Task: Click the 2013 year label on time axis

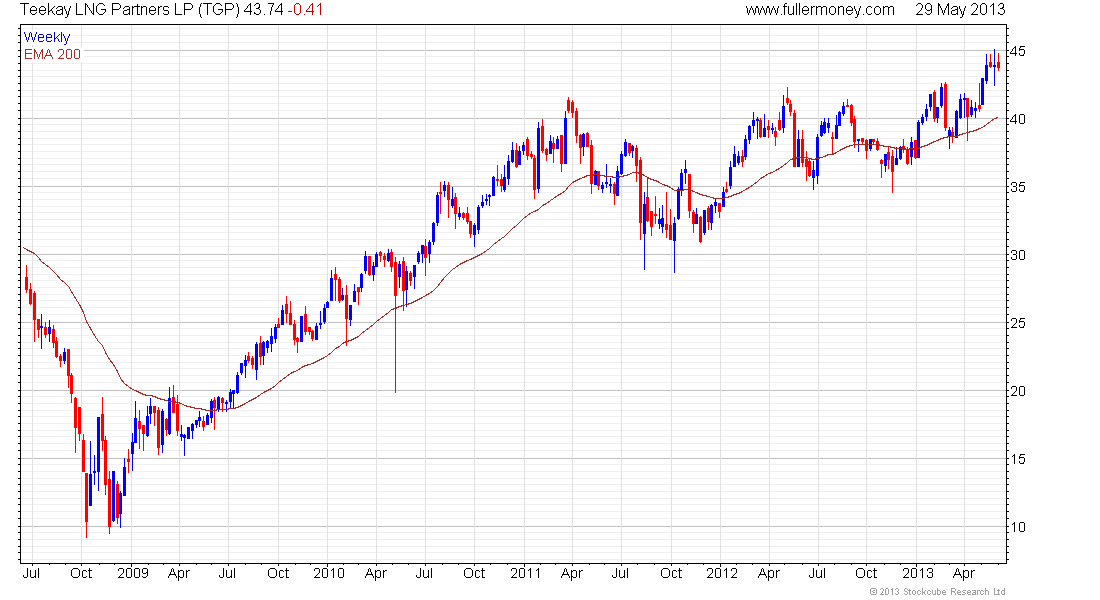Action: (x=918, y=573)
